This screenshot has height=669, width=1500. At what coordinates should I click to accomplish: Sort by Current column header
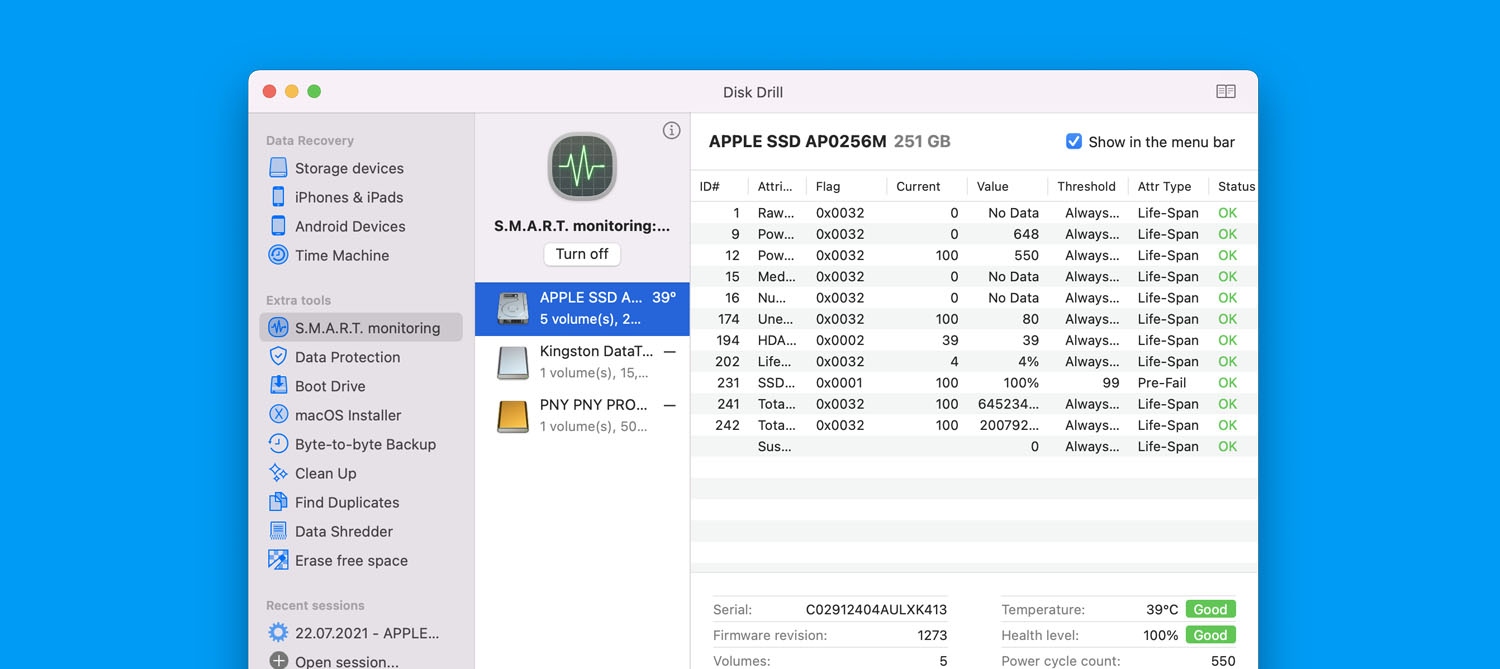tap(927, 186)
